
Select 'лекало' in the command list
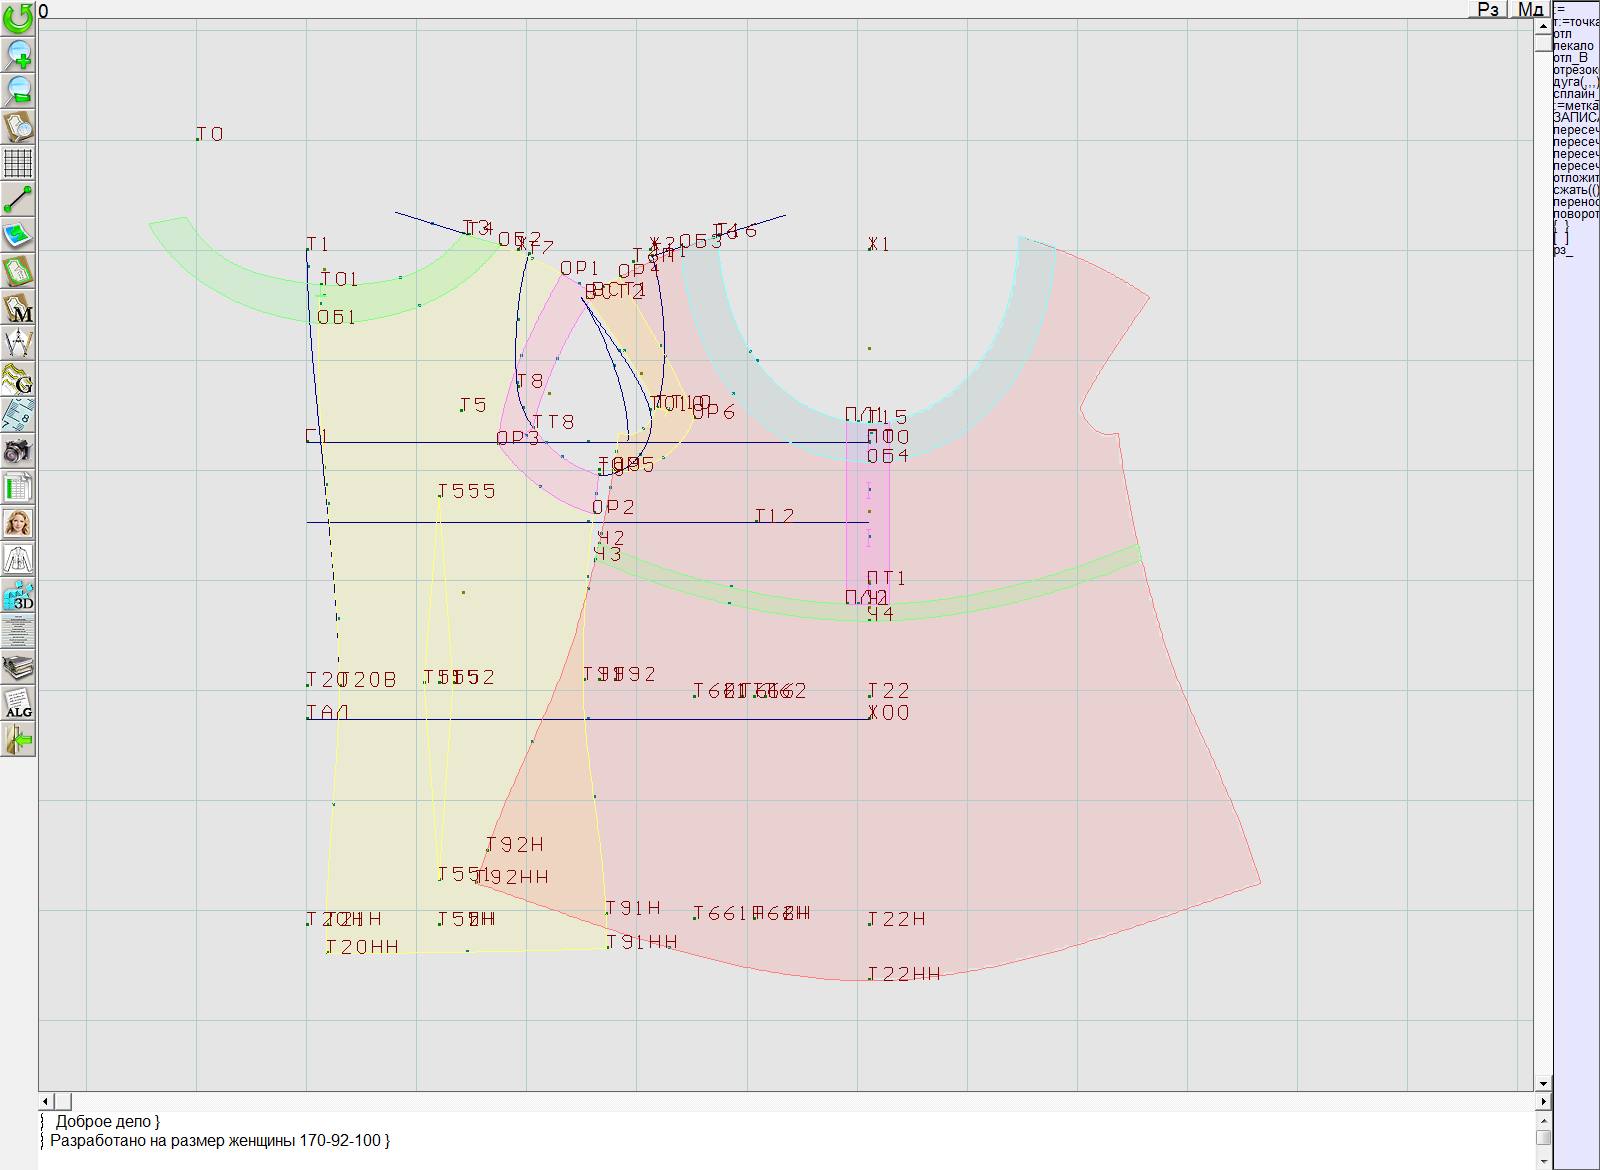point(1573,46)
